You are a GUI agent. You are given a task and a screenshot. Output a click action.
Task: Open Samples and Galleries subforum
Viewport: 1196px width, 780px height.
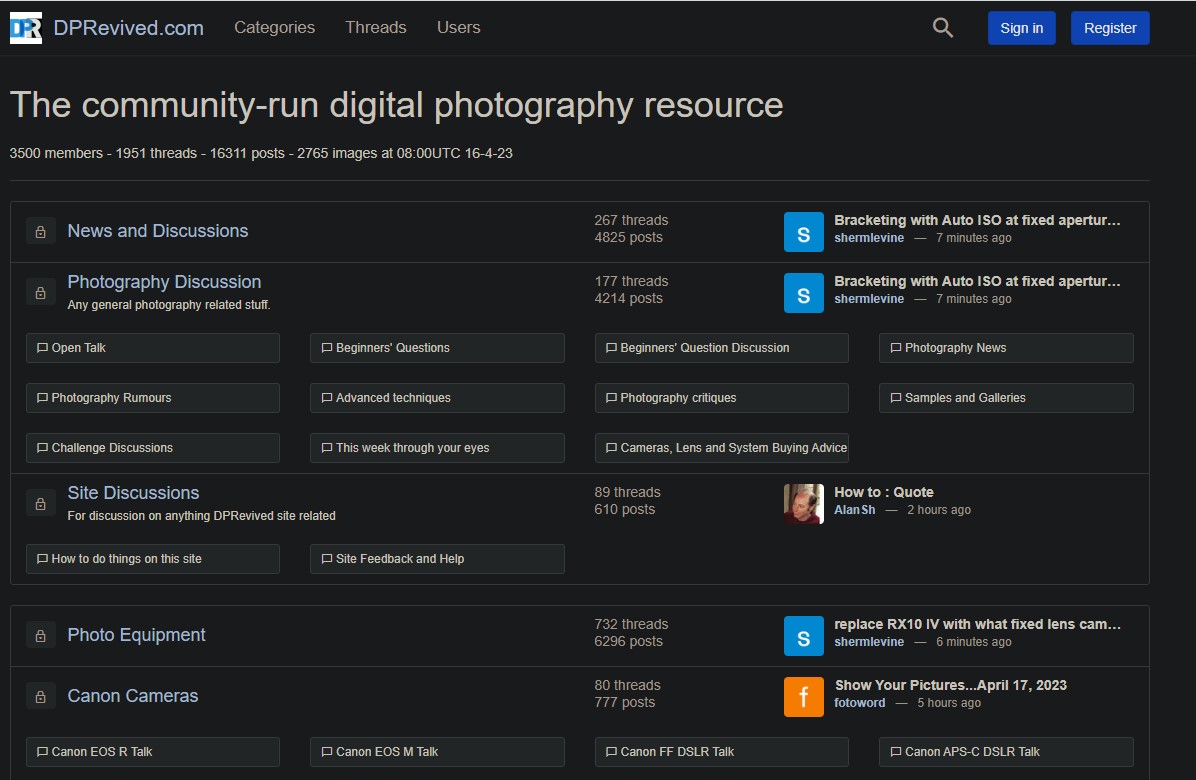(x=1006, y=398)
